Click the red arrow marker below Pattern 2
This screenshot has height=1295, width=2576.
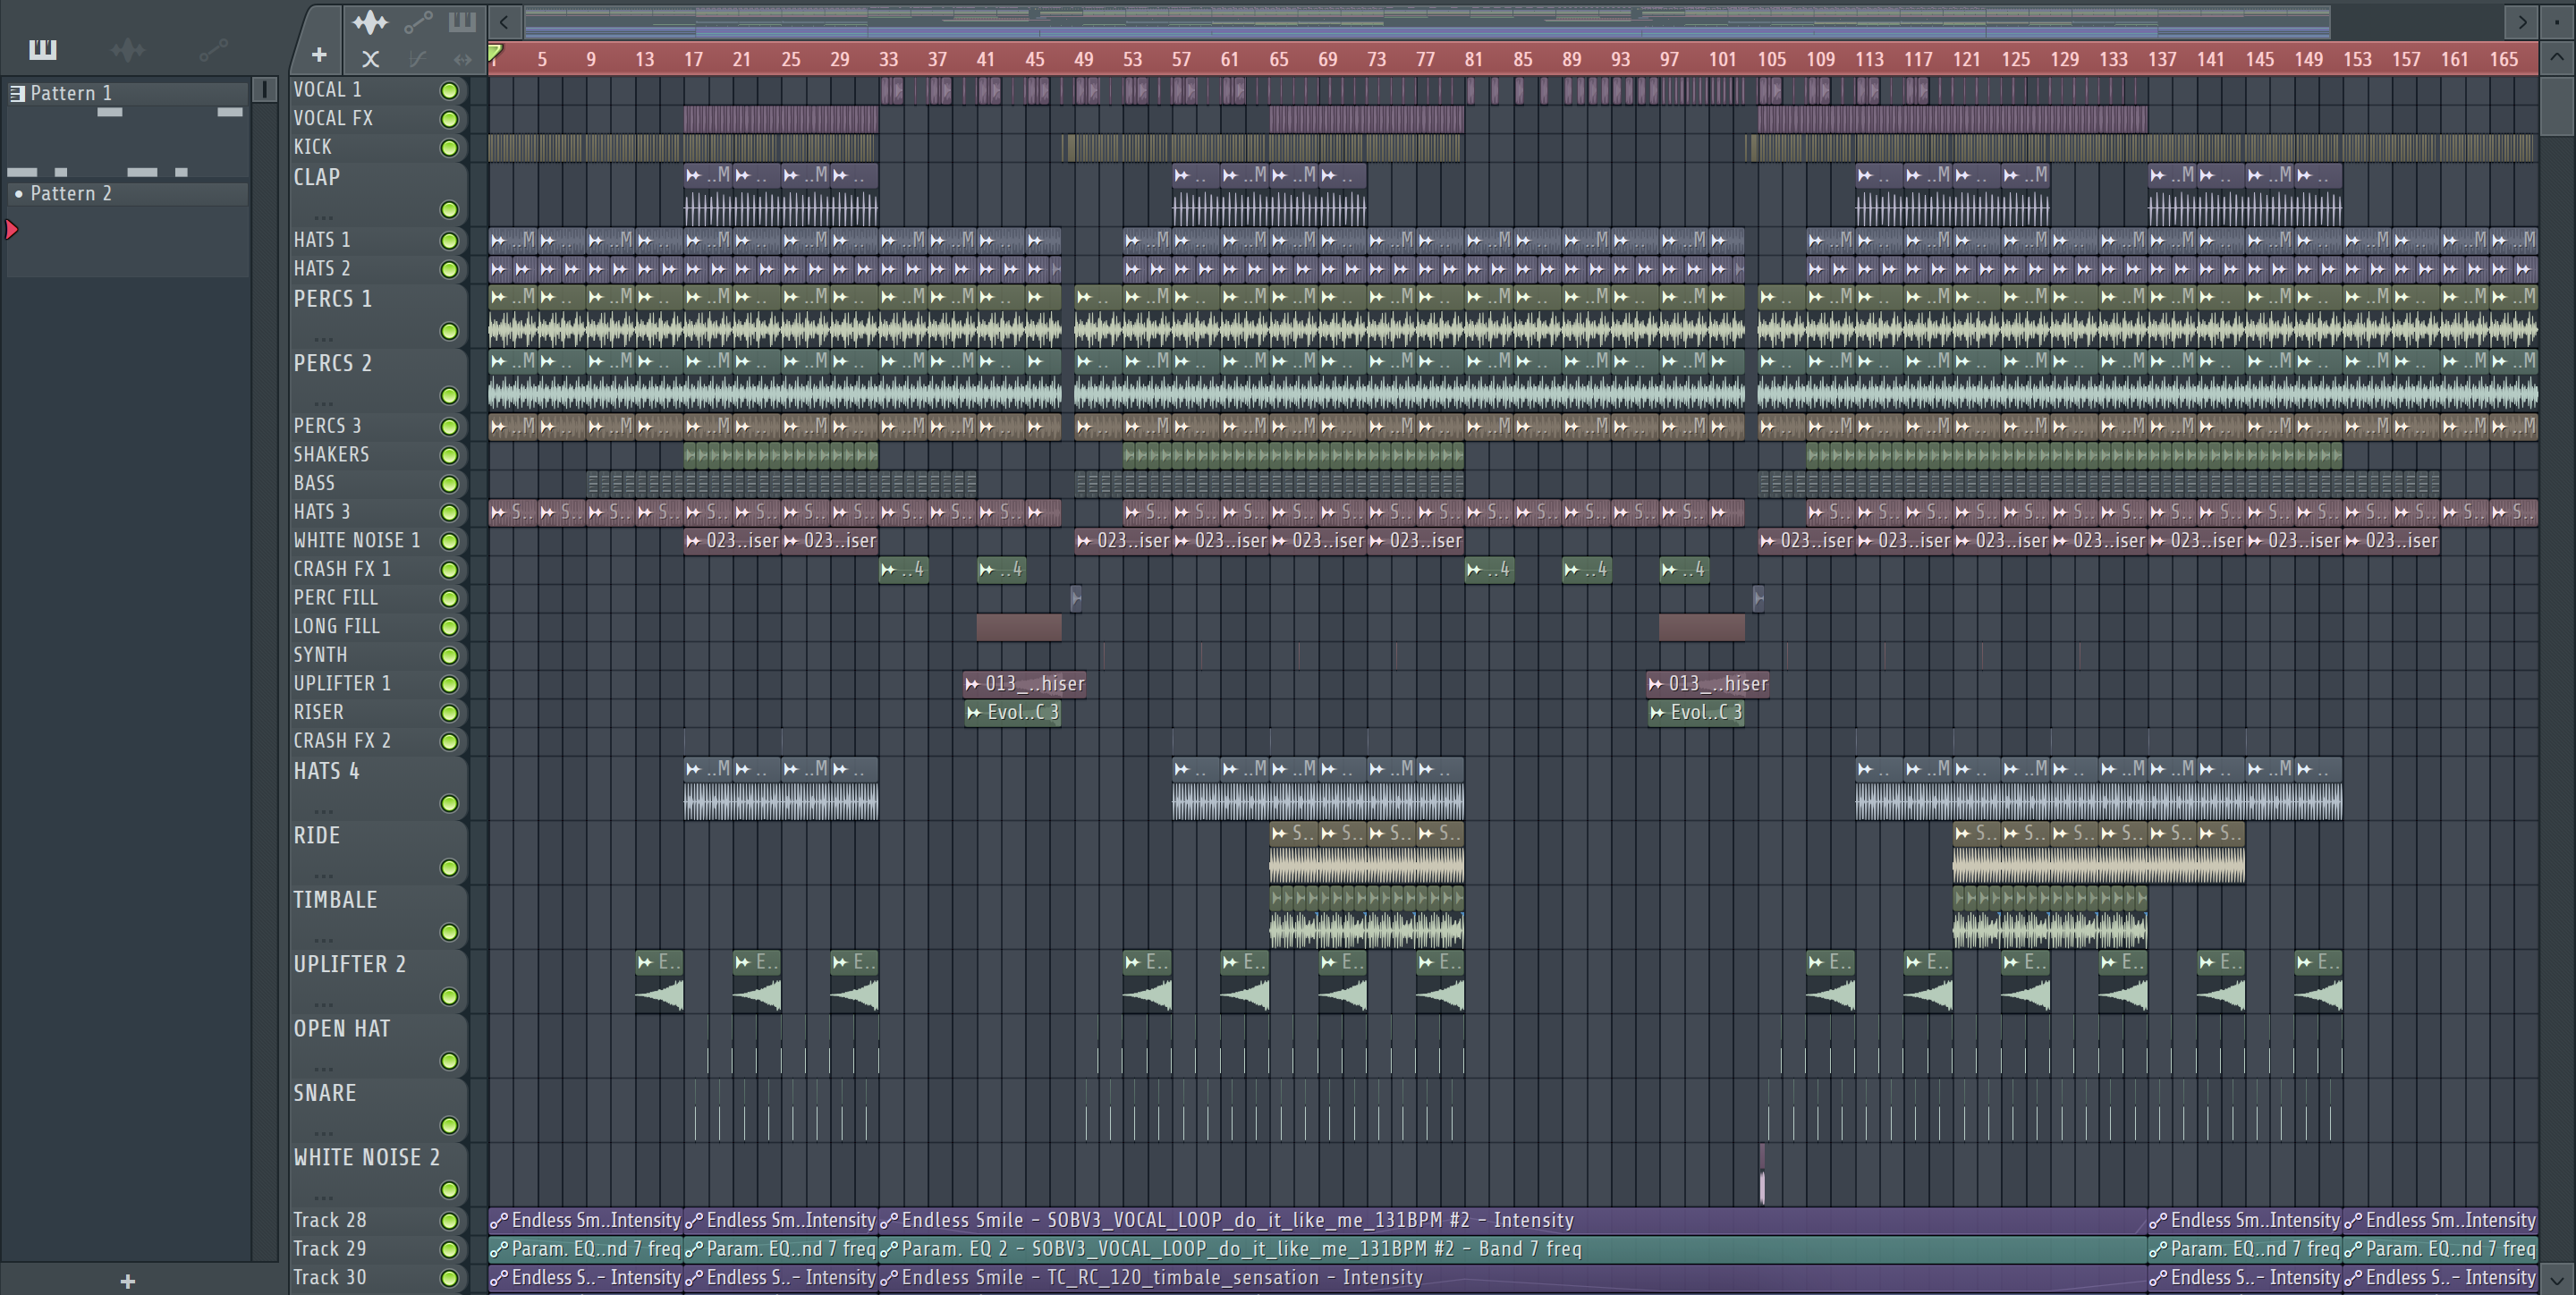(x=12, y=230)
